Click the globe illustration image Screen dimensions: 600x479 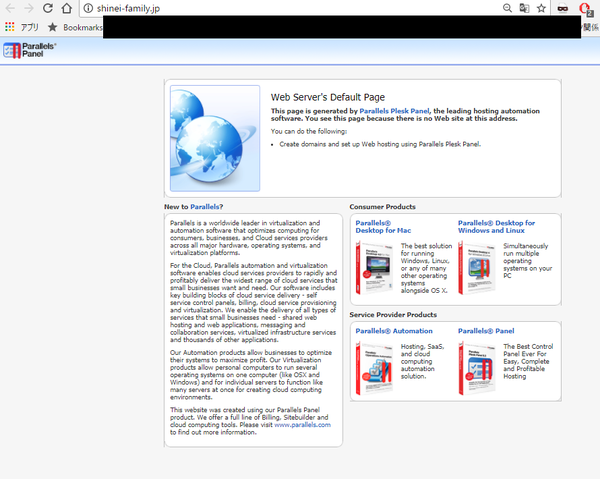[215, 138]
